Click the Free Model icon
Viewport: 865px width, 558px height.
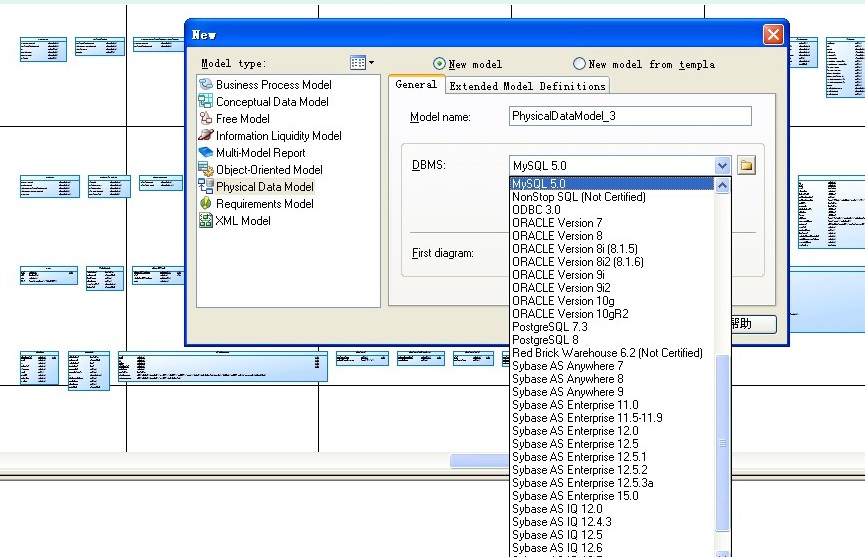(x=206, y=118)
